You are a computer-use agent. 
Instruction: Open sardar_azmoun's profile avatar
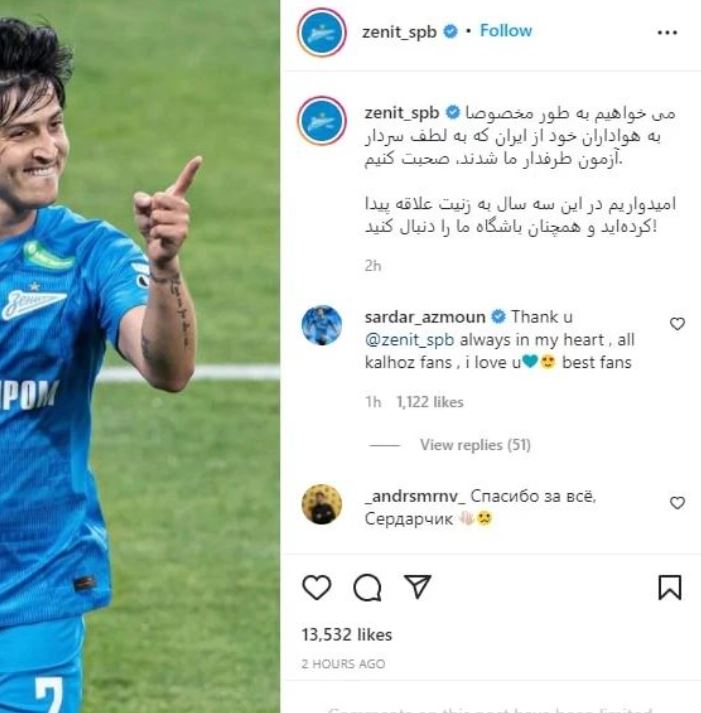322,325
